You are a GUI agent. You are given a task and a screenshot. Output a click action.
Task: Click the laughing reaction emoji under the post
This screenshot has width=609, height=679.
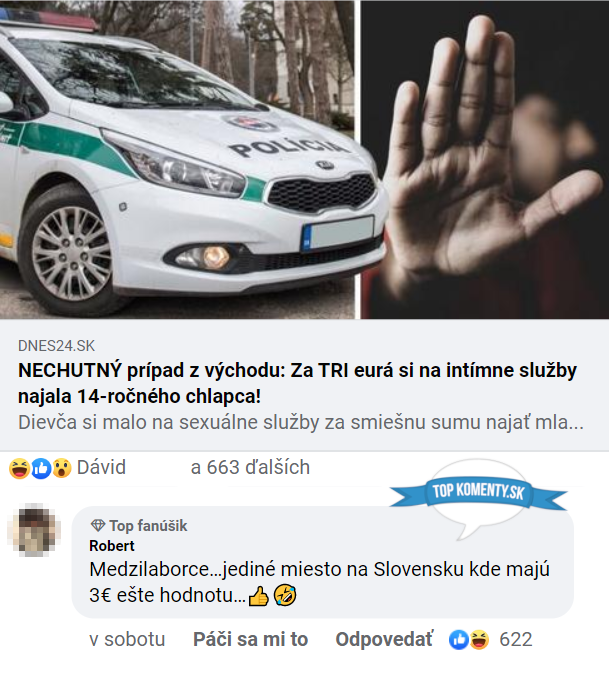point(19,468)
